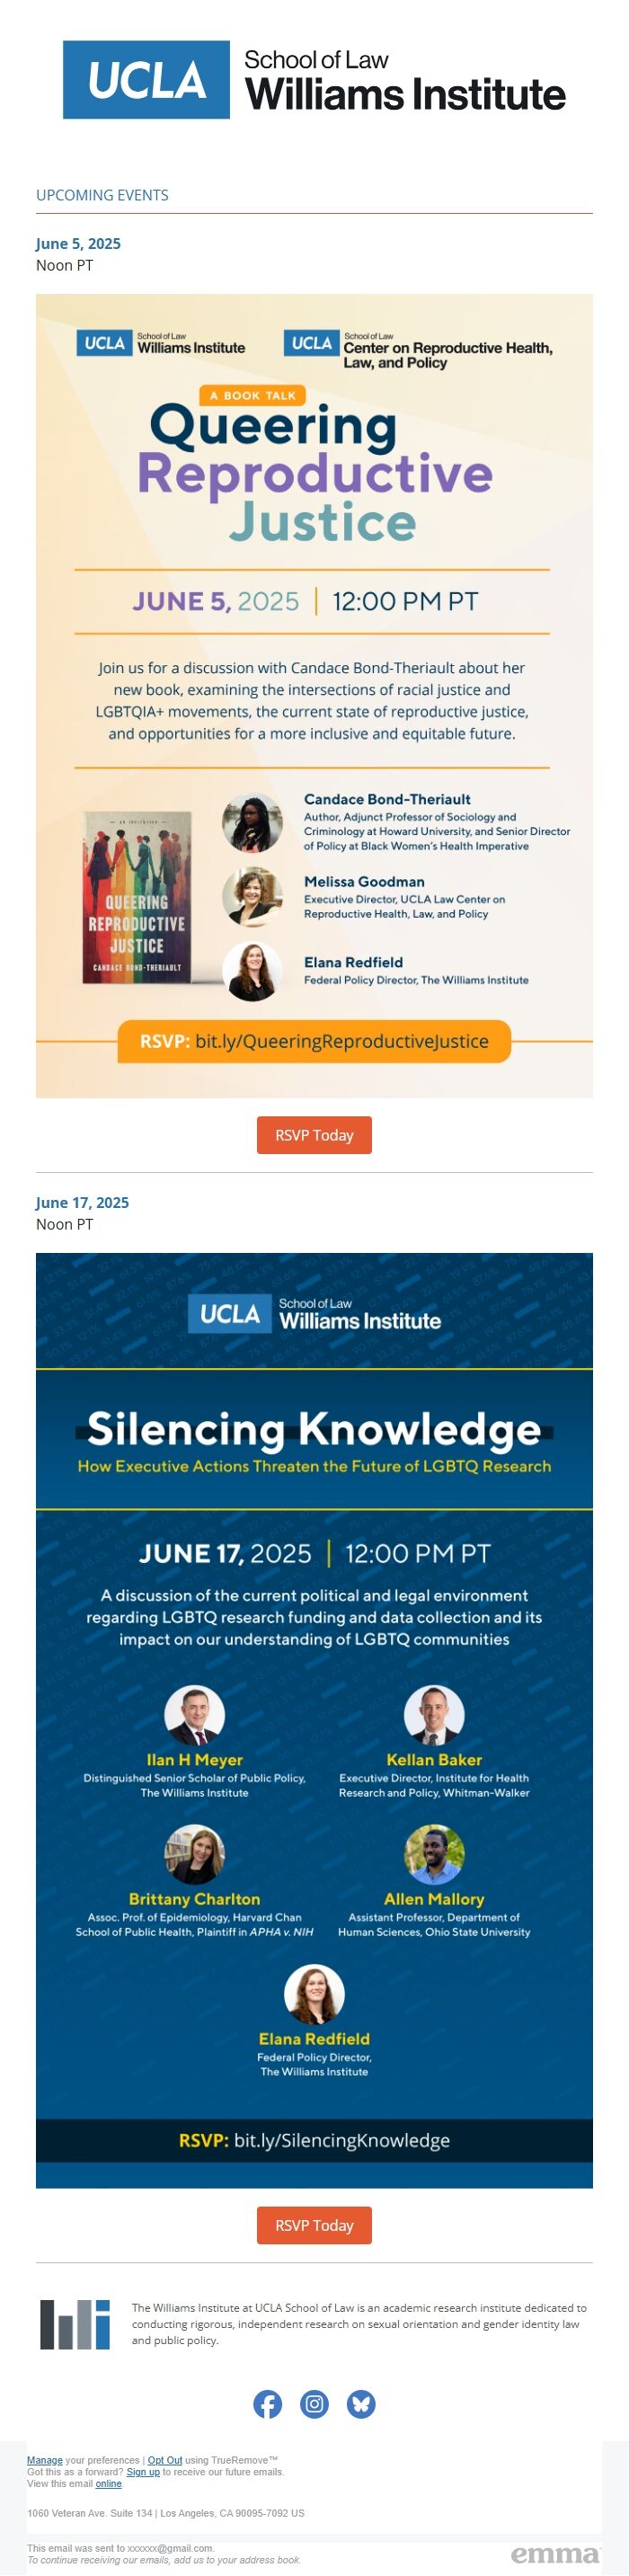Open the Facebook social icon
The image size is (629, 2576).
coord(267,2403)
